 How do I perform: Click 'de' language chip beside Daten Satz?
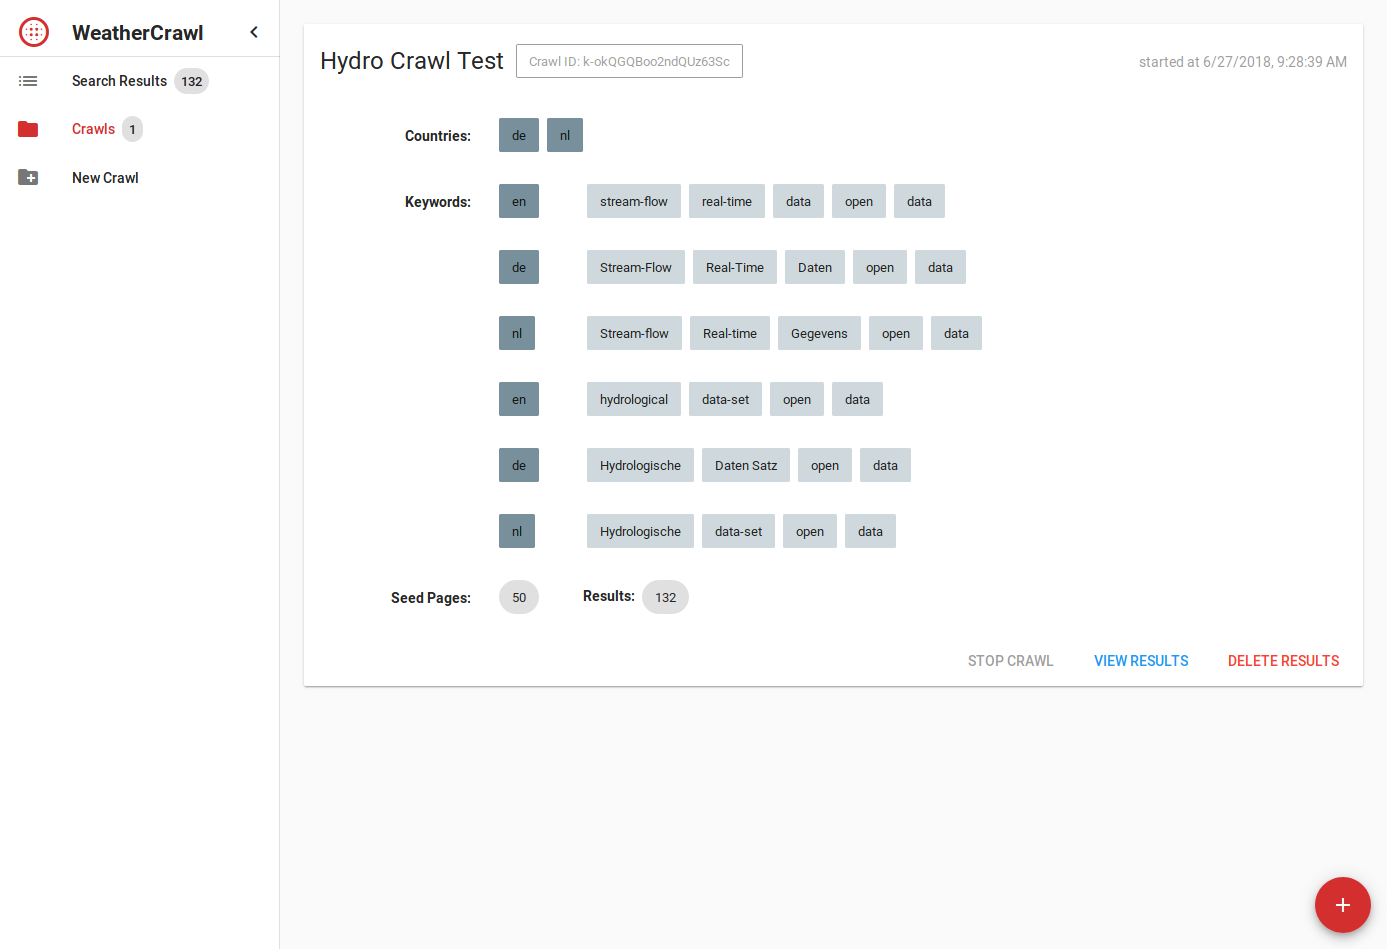tap(519, 465)
